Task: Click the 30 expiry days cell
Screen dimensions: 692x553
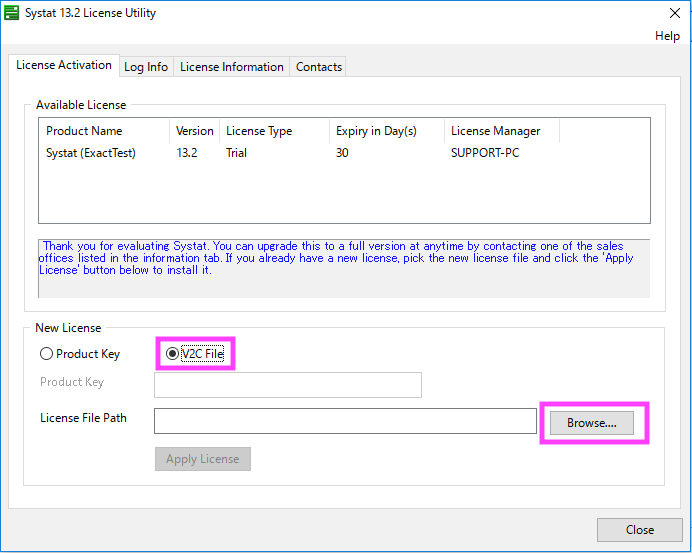Action: [342, 153]
